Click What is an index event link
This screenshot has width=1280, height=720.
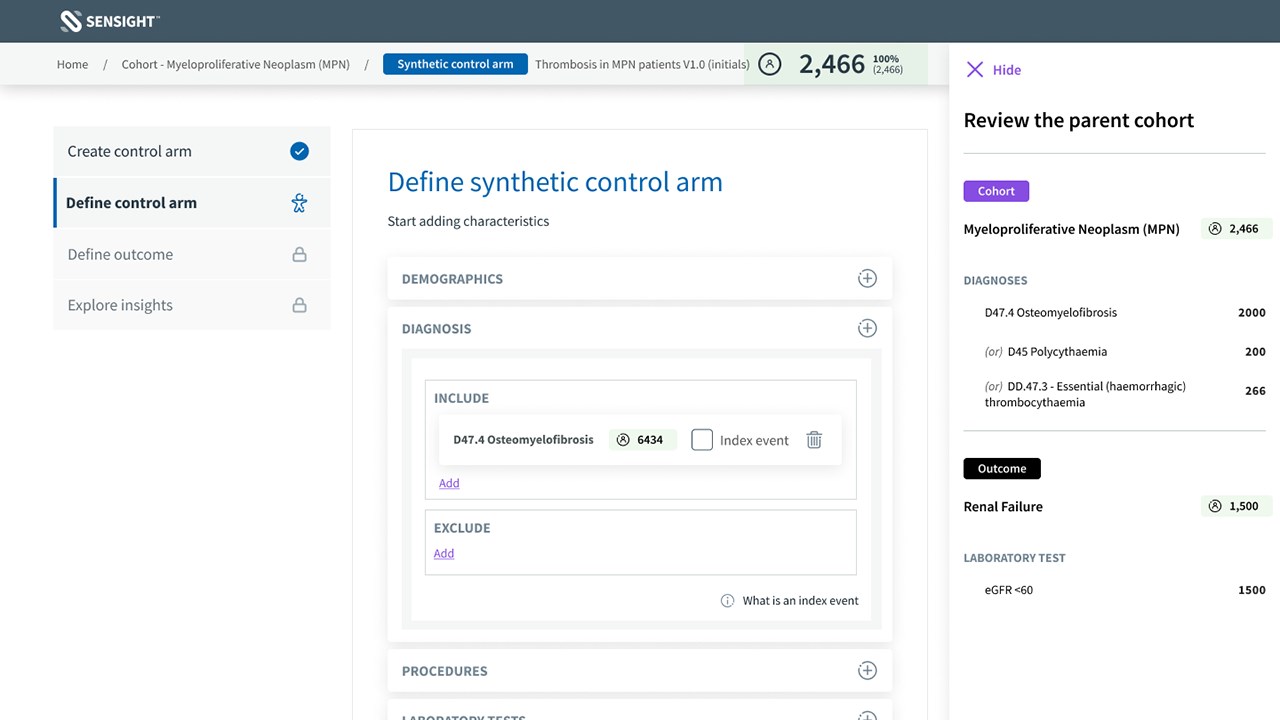coord(800,601)
